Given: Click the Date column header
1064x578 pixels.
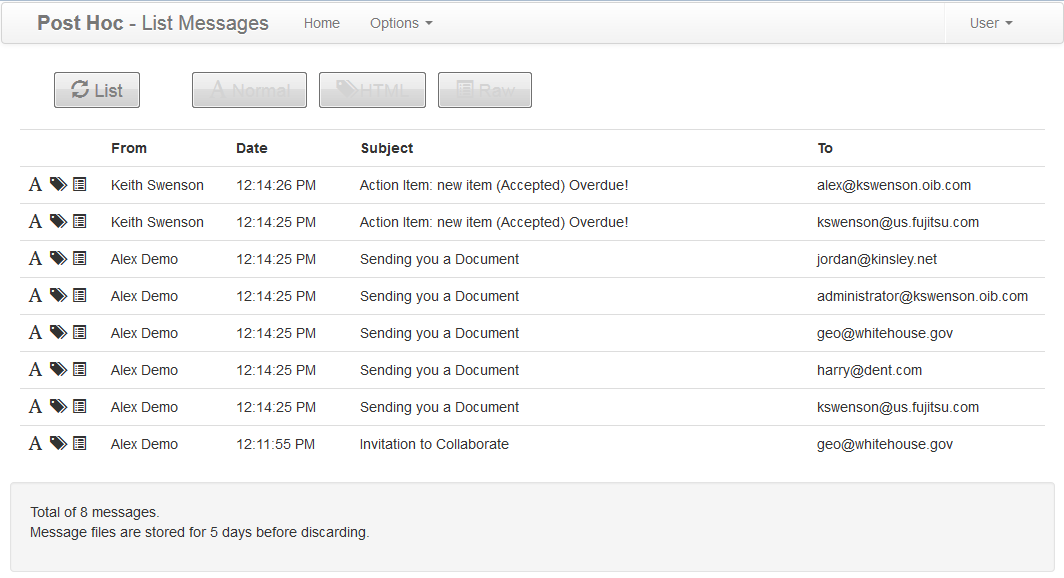Looking at the screenshot, I should pyautogui.click(x=252, y=148).
